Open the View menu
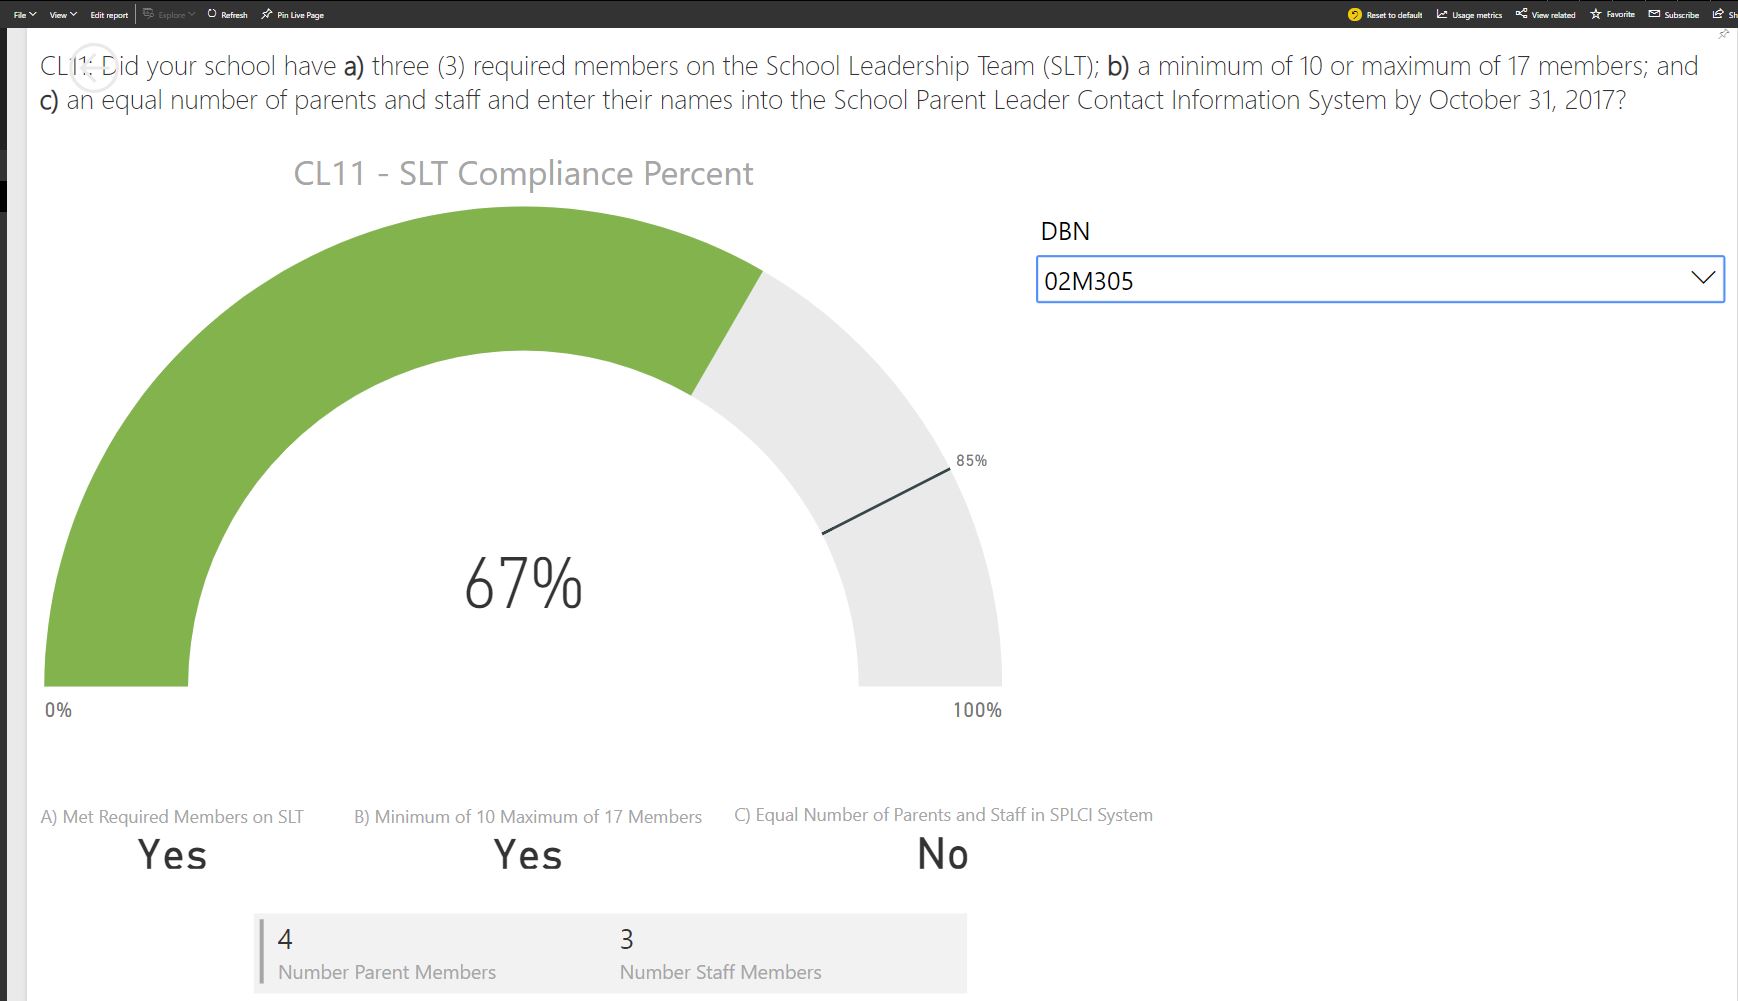 tap(63, 14)
